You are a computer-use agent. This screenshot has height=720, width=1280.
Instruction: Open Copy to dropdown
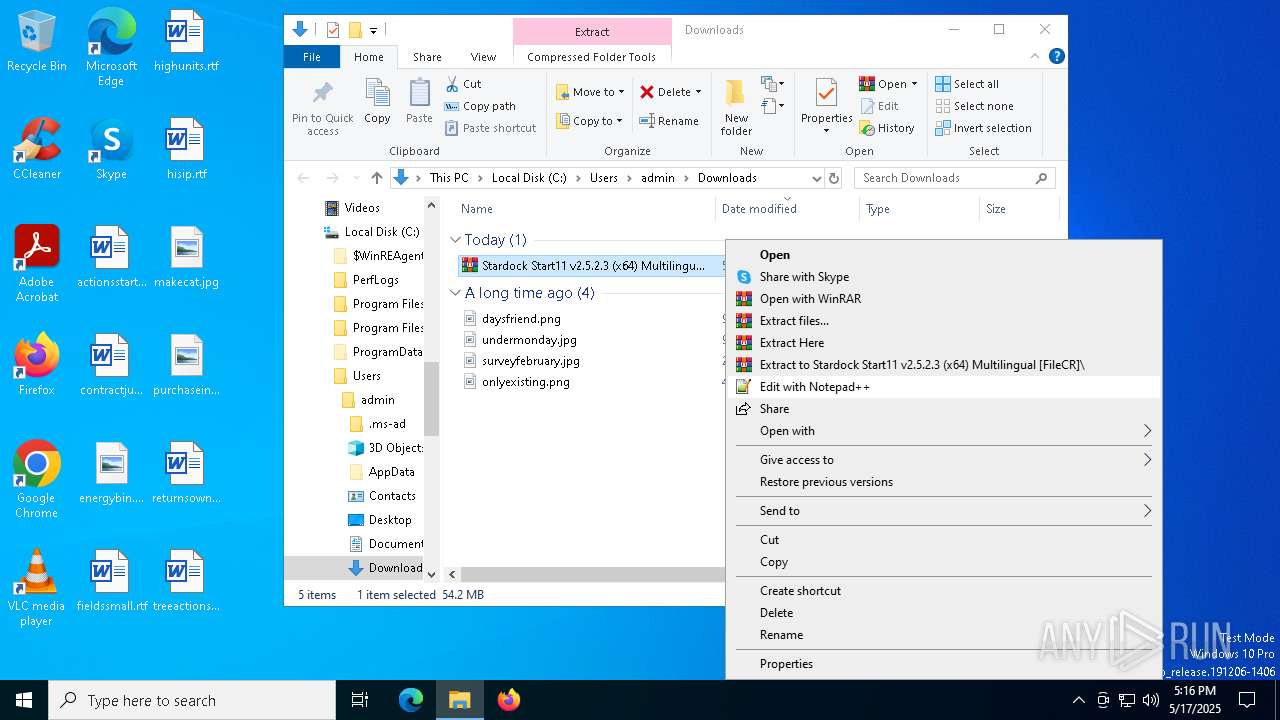[590, 121]
